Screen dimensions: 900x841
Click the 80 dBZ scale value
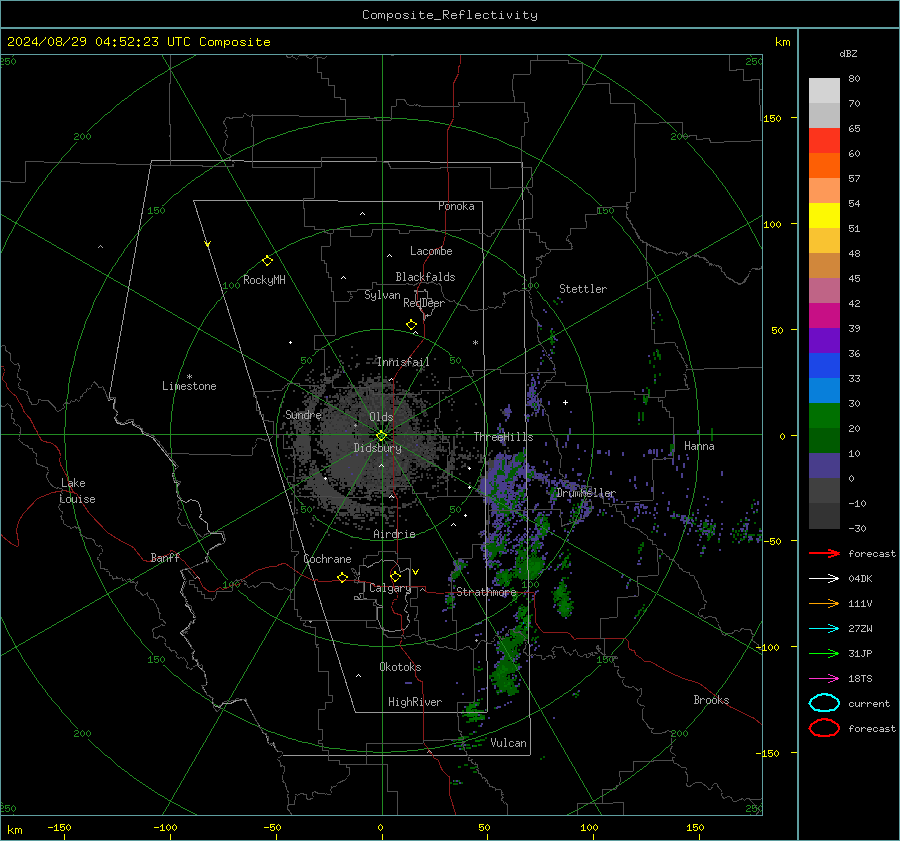coord(854,79)
